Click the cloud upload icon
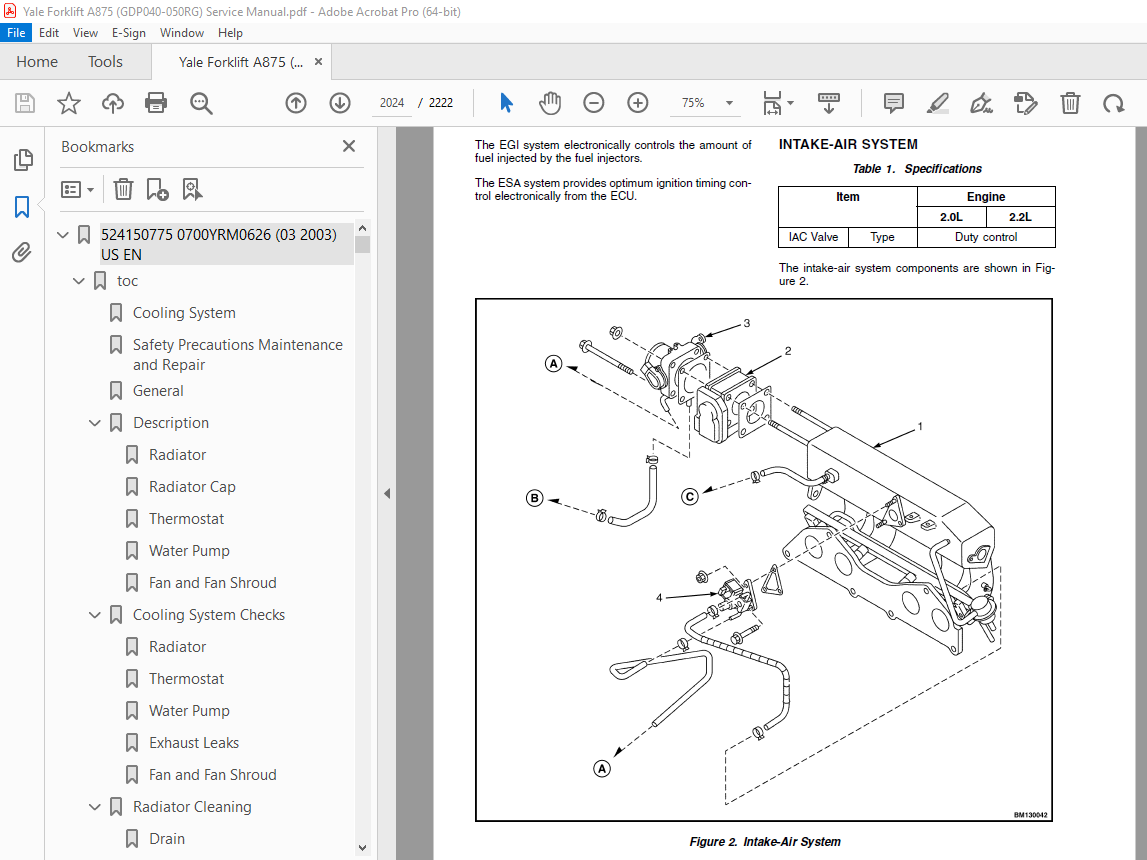 113,103
